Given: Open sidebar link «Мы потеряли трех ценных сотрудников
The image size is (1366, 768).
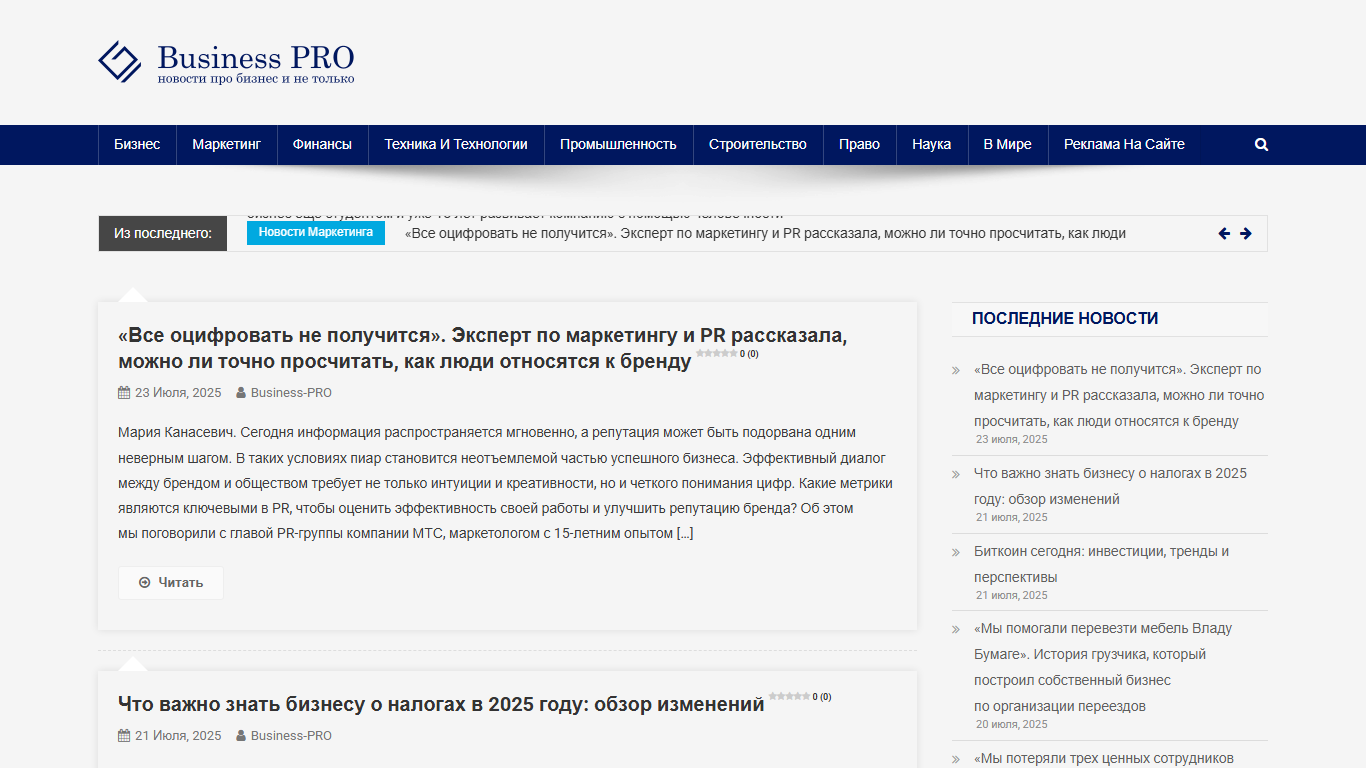Looking at the screenshot, I should [x=1104, y=758].
